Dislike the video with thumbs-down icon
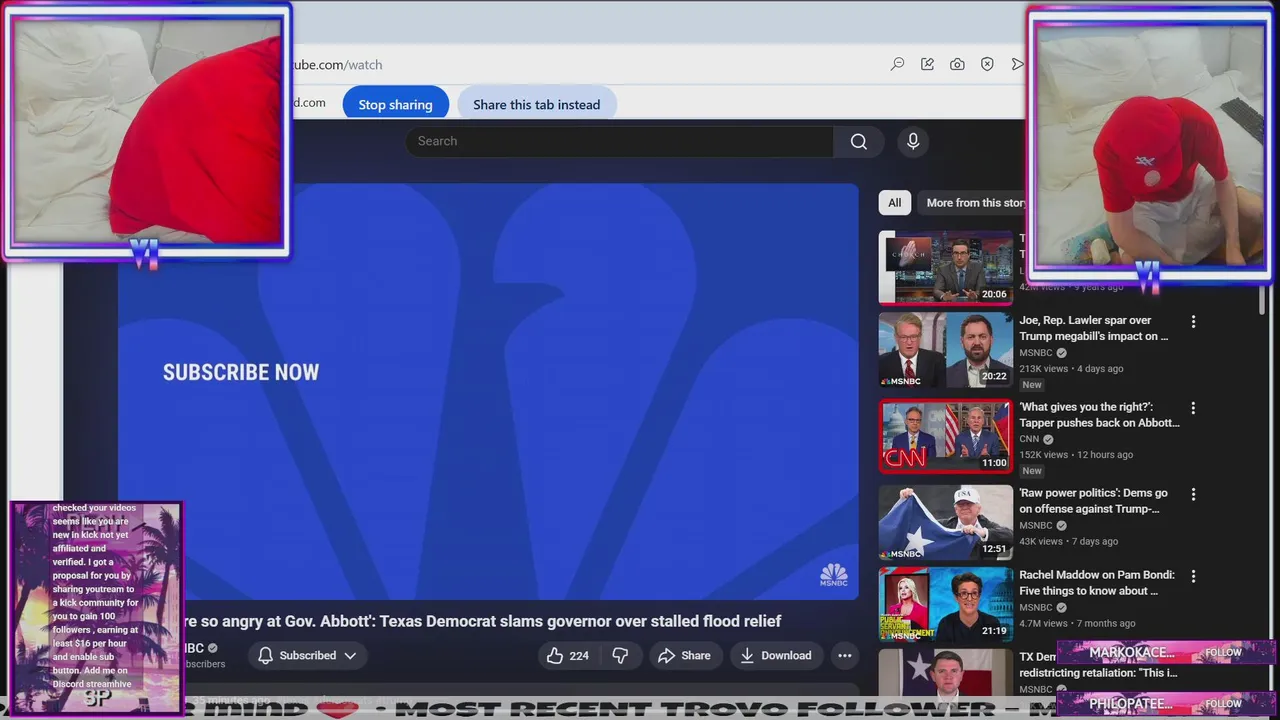The image size is (1280, 720). pyautogui.click(x=620, y=656)
